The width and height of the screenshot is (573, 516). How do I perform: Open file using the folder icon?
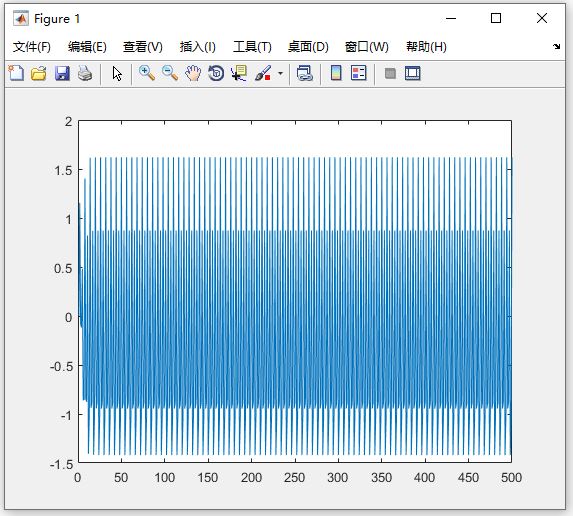(39, 73)
